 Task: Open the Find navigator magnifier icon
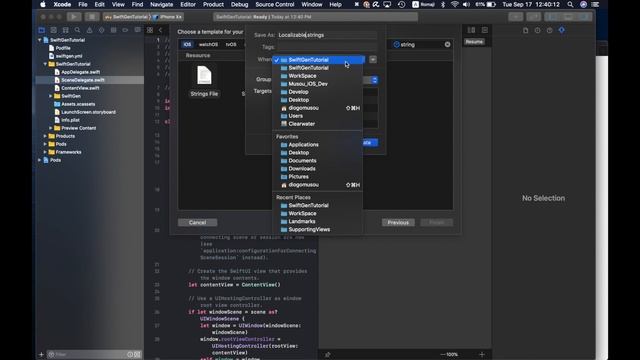(x=77, y=30)
